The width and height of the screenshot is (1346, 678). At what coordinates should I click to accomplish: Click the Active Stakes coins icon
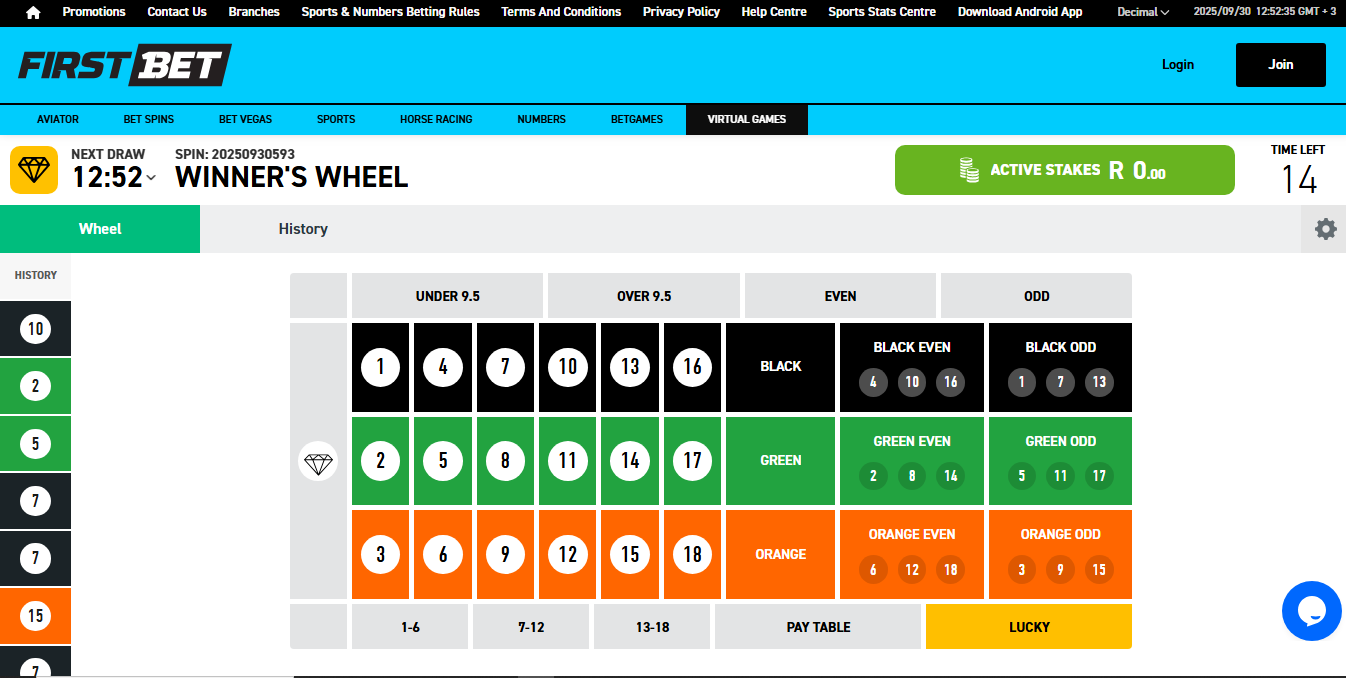967,170
